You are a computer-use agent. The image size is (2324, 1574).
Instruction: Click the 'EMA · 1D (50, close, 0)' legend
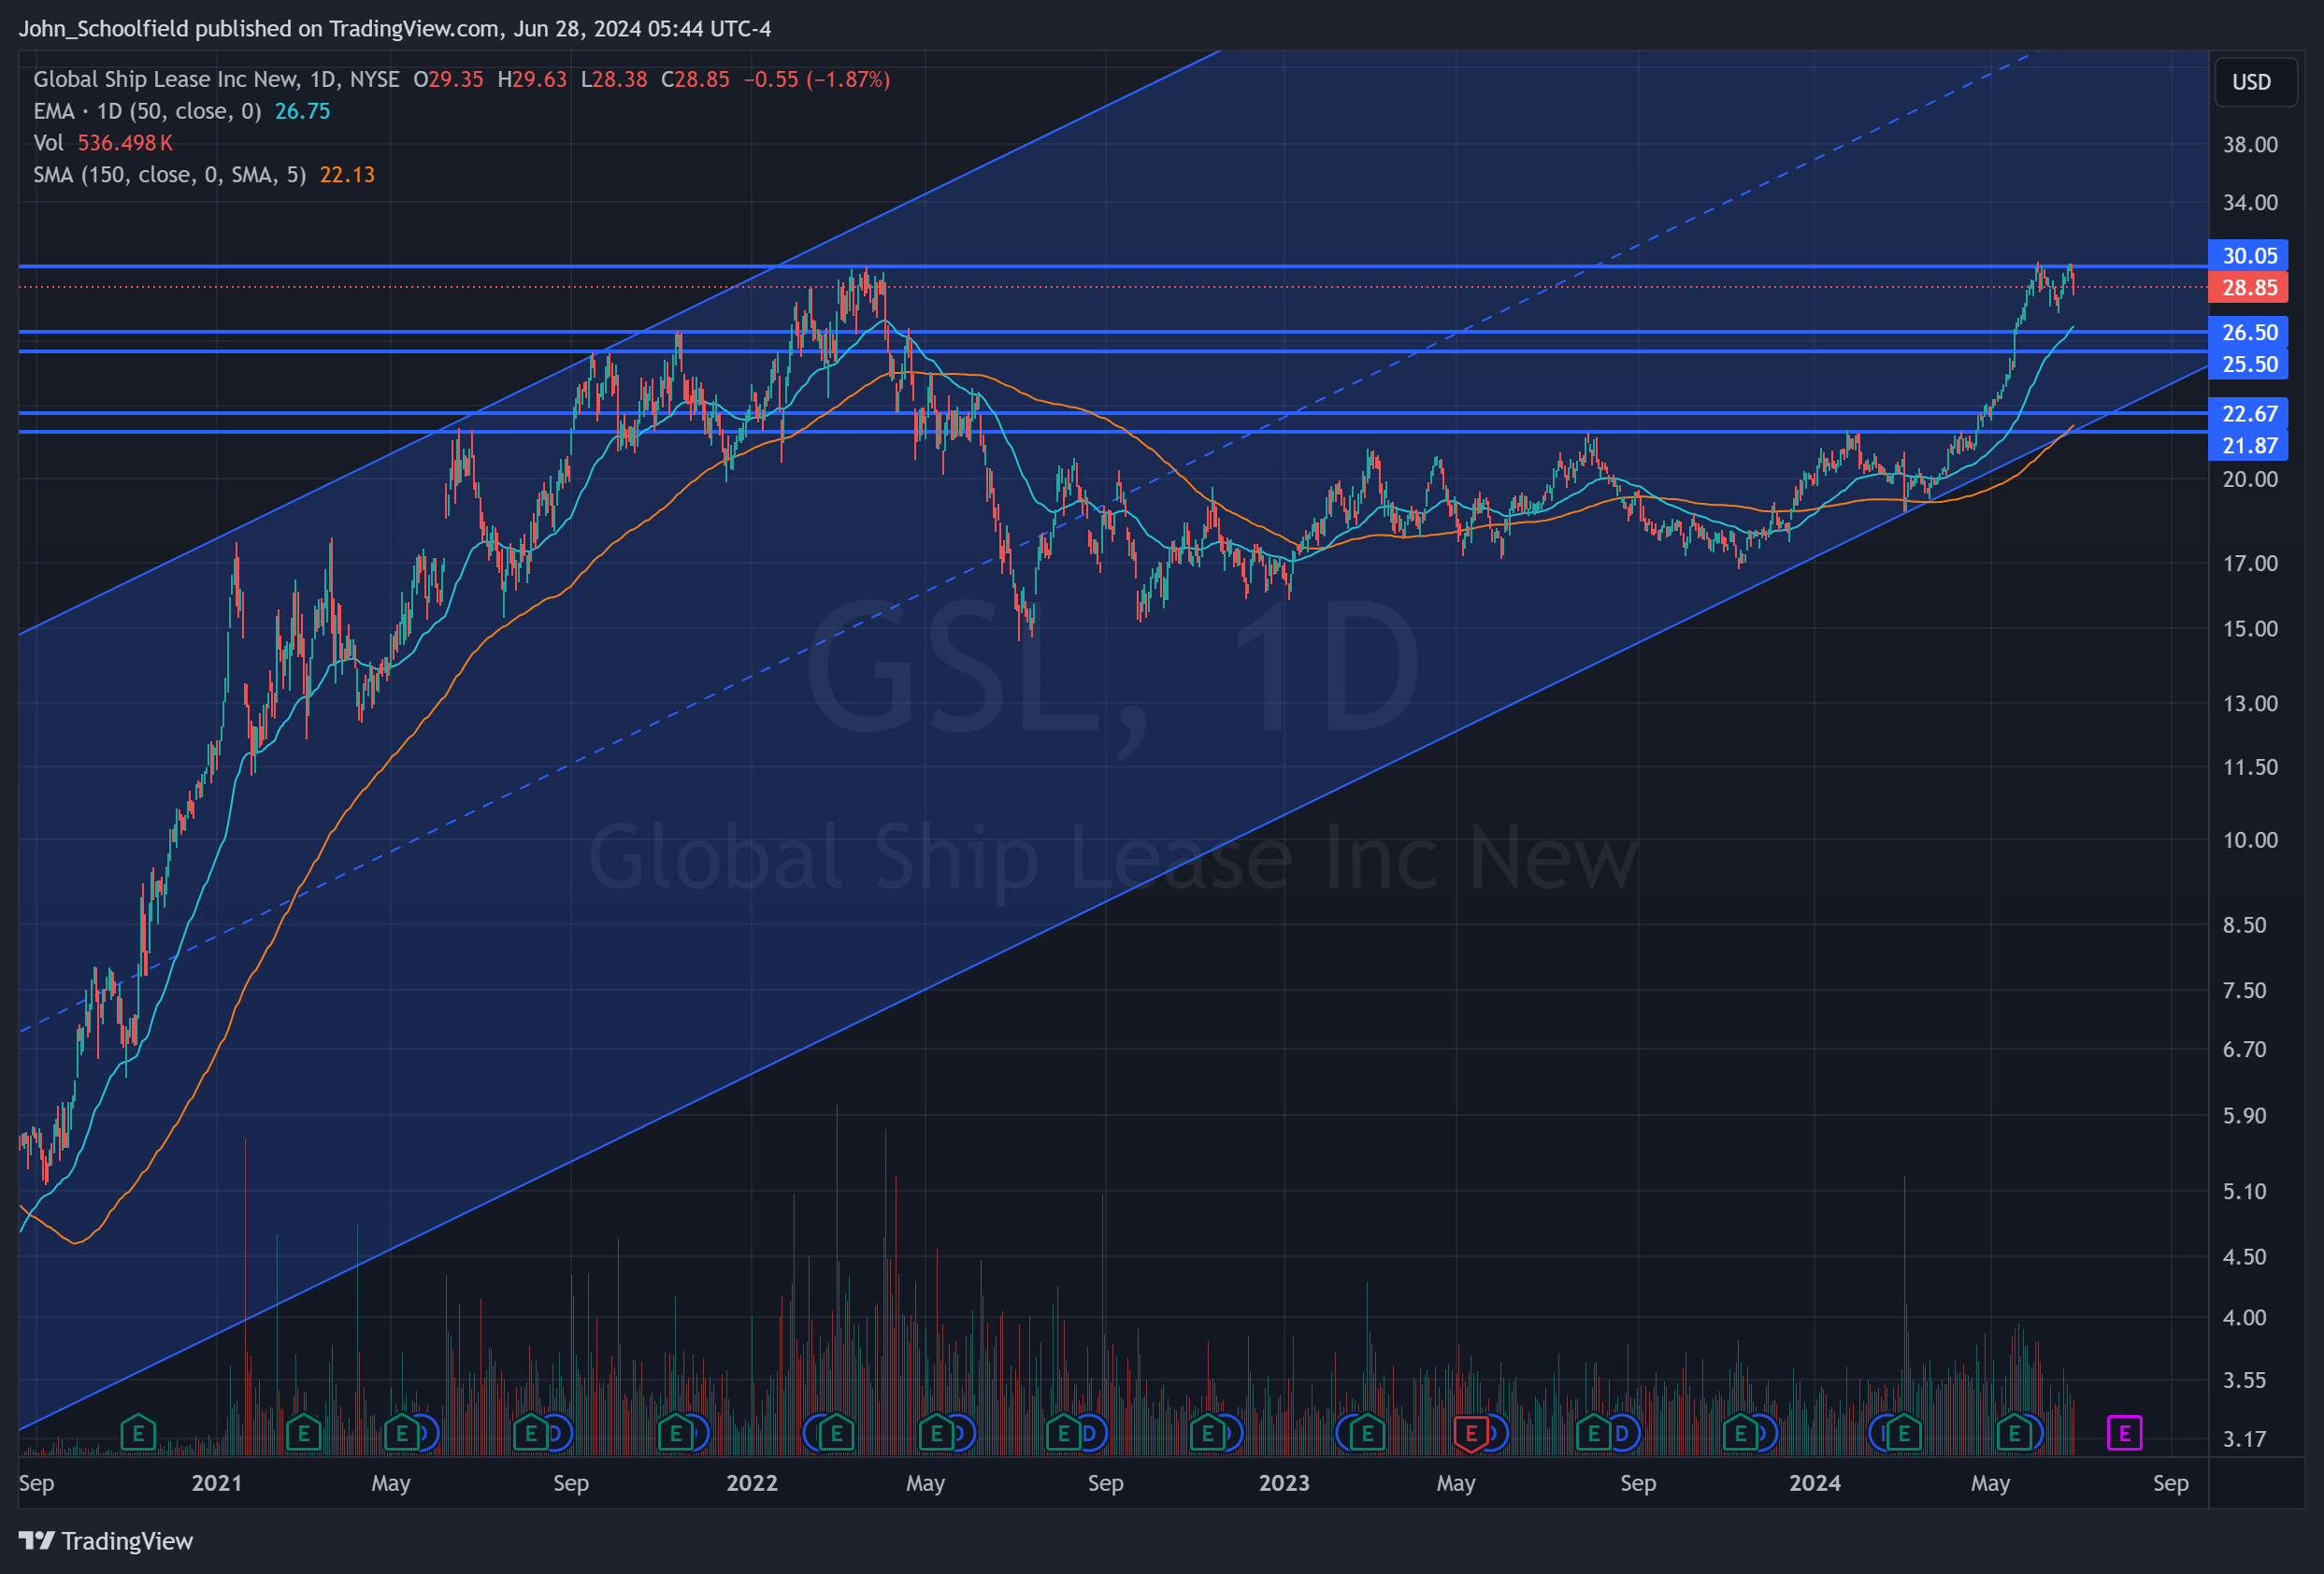pyautogui.click(x=147, y=111)
